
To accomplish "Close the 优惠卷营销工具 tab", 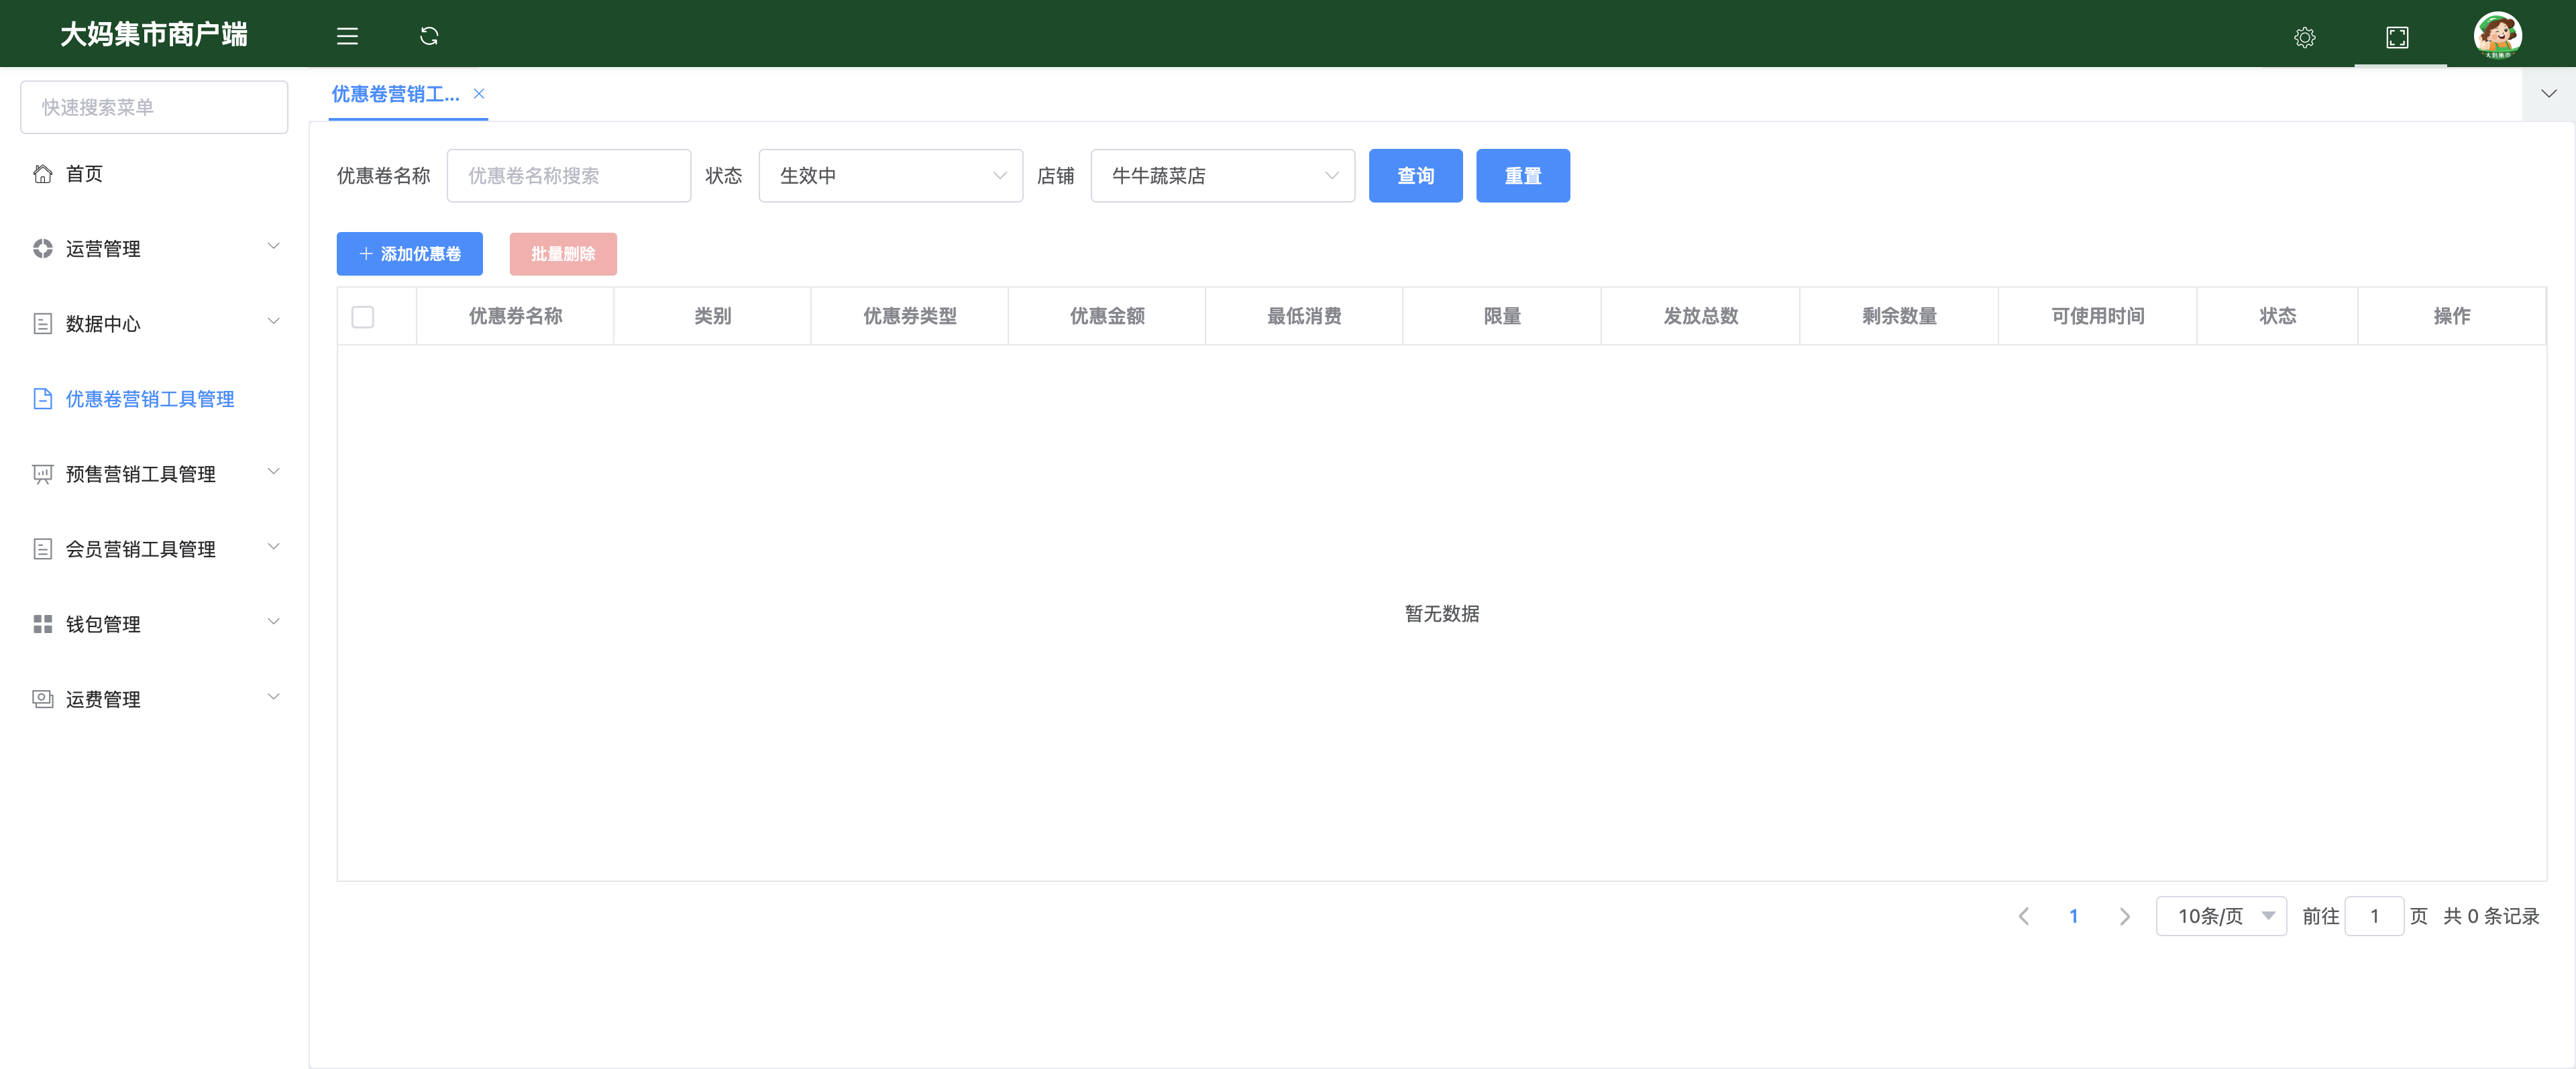I will click(x=479, y=93).
